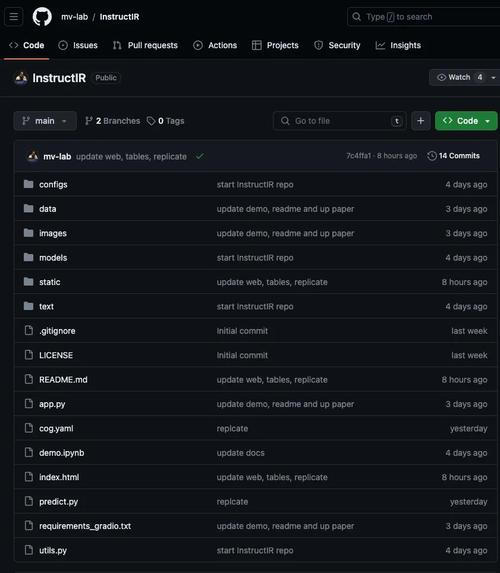
Task: Click the plus add file button
Action: click(x=420, y=121)
